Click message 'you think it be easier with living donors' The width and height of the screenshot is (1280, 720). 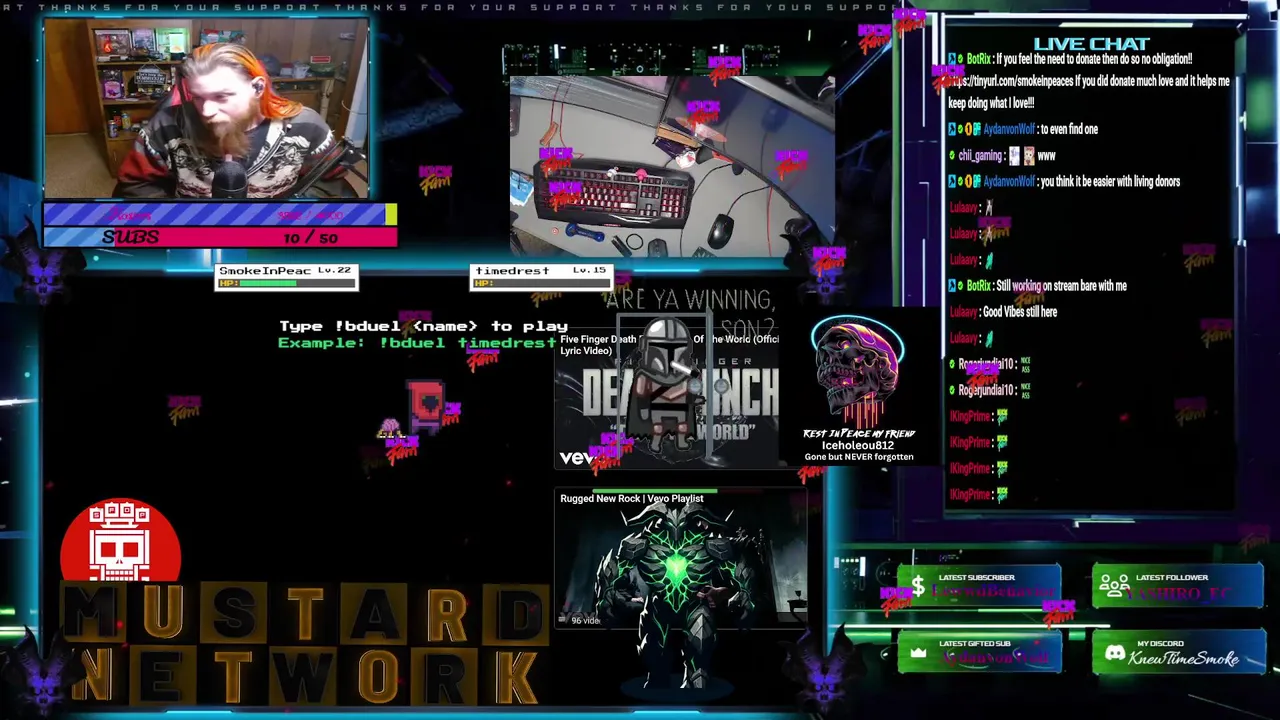[1110, 182]
